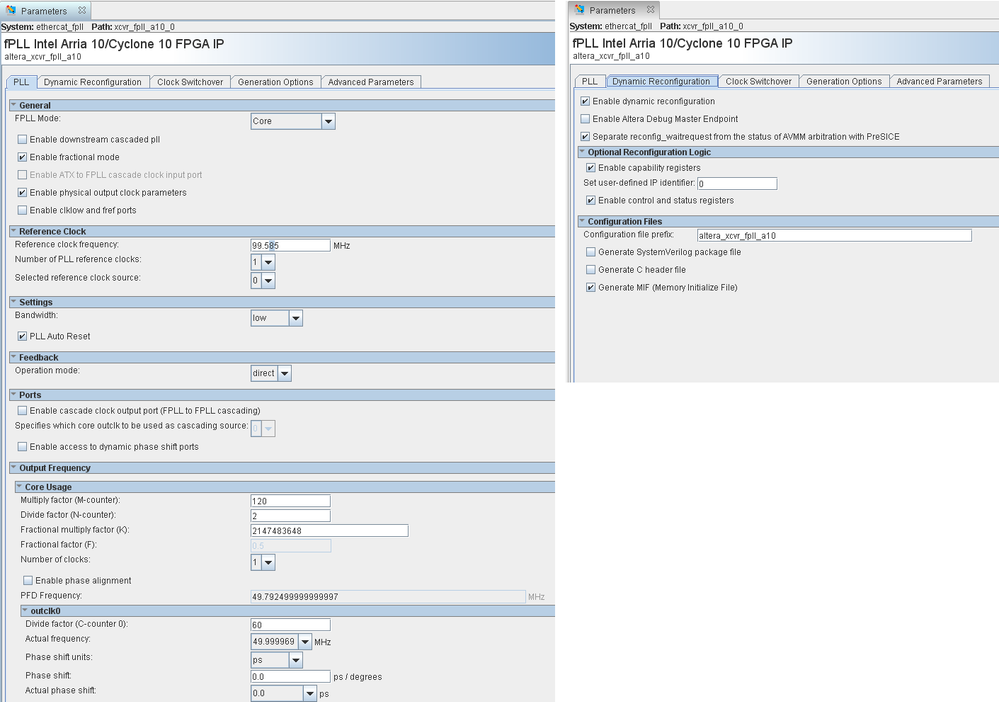999x702 pixels.
Task: Collapse the Core Usage section
Action: tap(19, 486)
